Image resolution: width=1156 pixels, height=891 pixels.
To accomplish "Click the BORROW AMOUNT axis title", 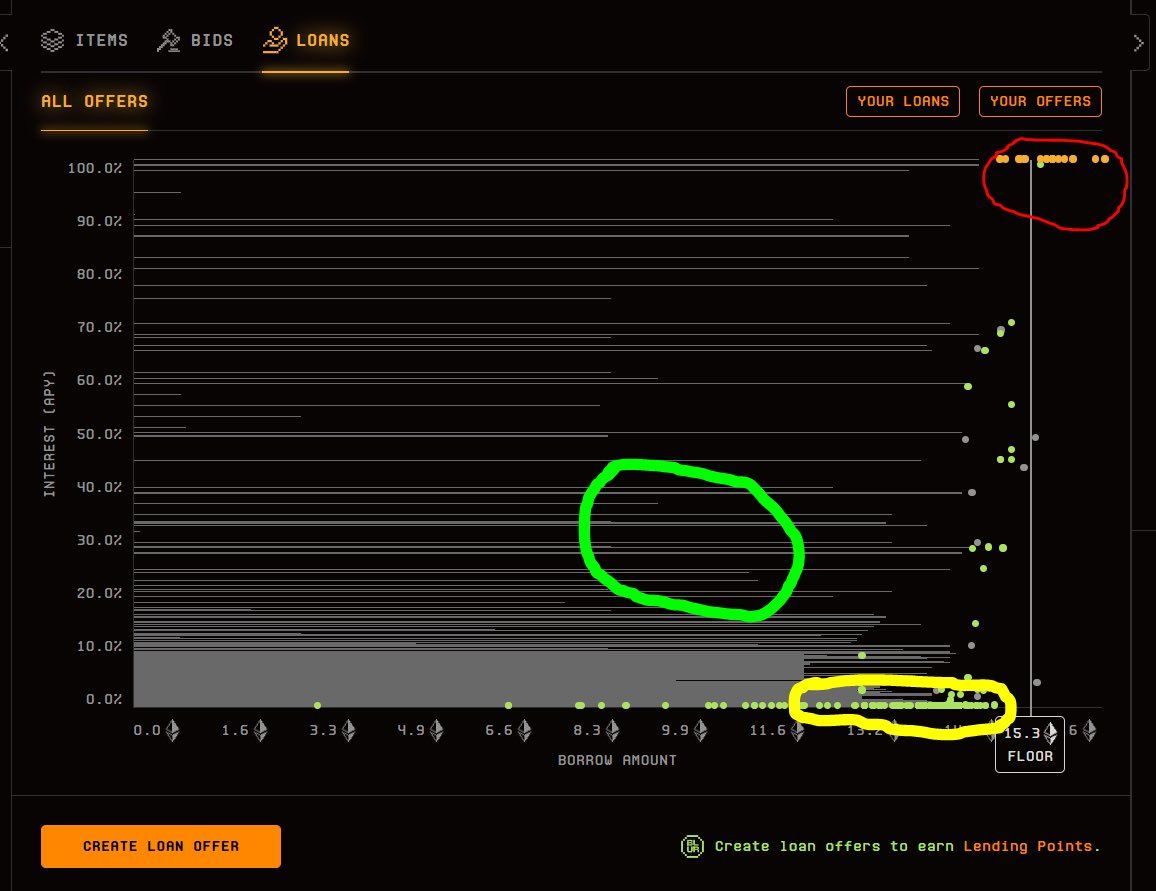I will point(617,760).
